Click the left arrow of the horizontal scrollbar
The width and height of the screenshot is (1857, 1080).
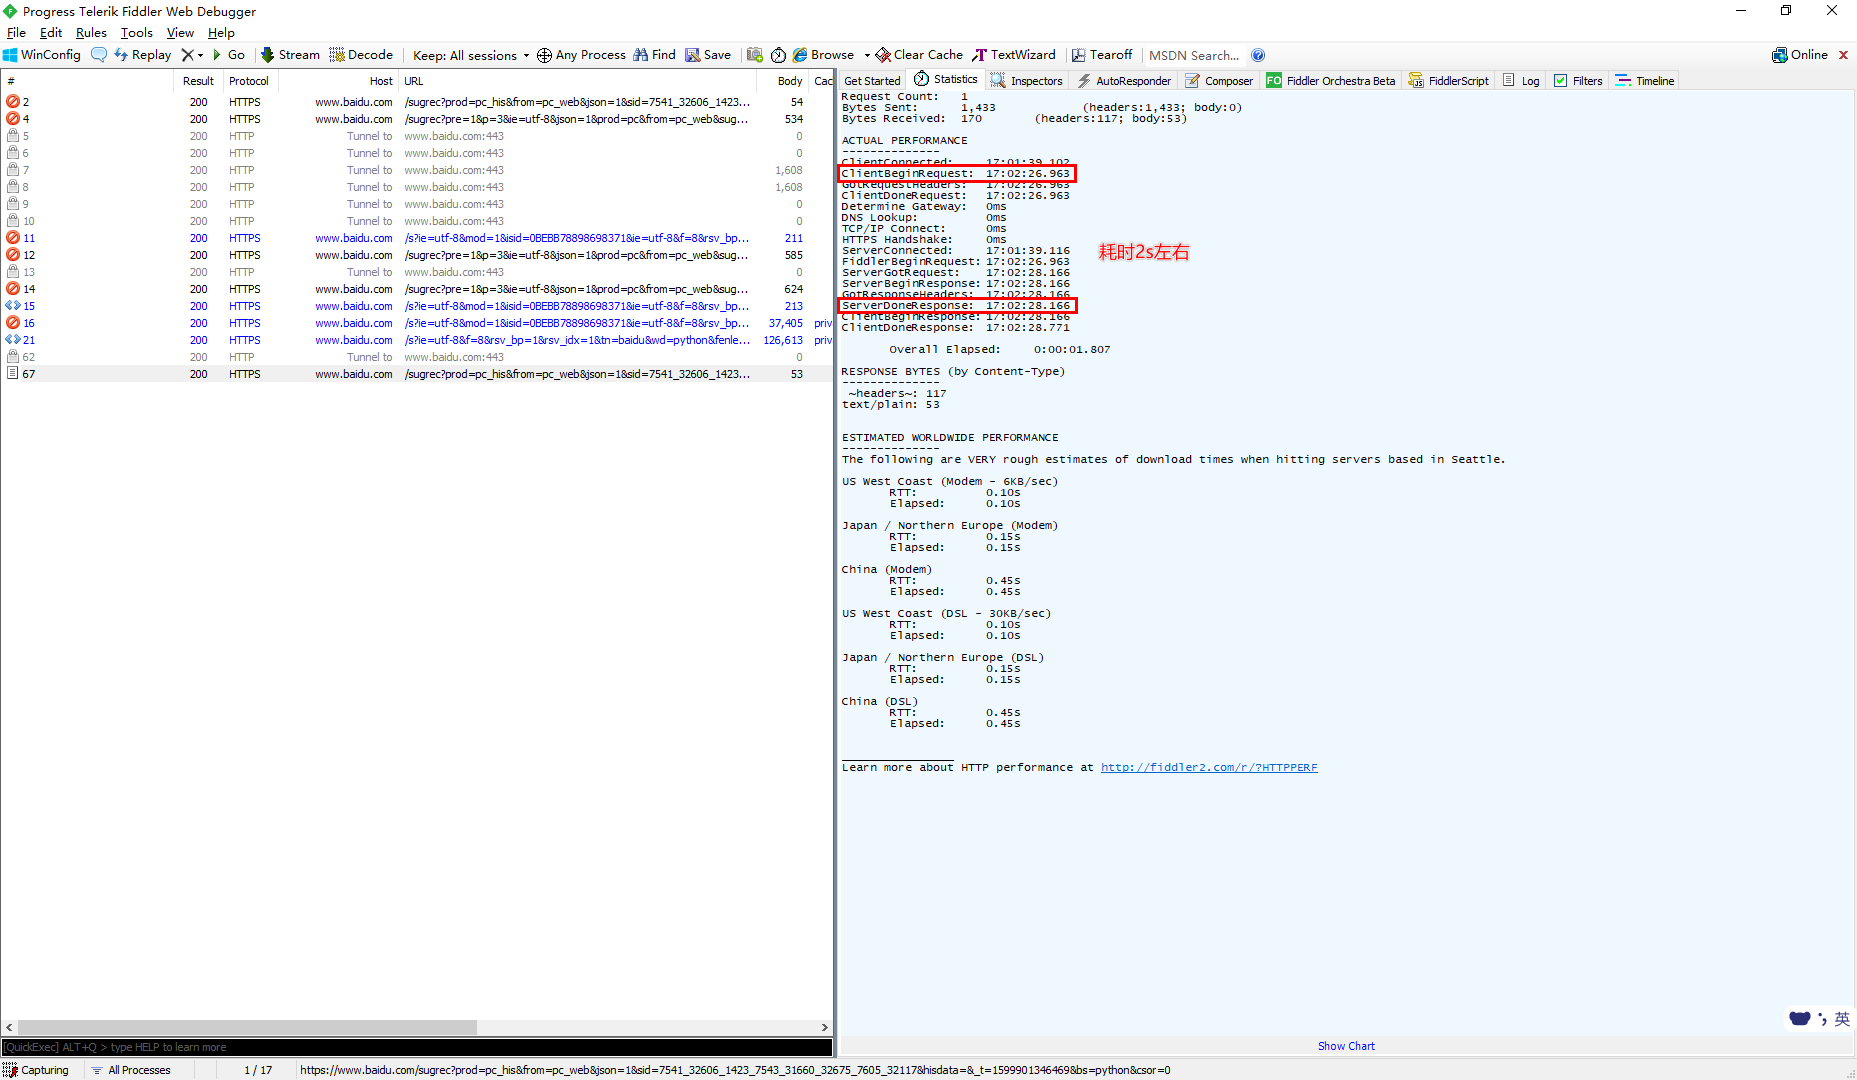[x=9, y=1027]
